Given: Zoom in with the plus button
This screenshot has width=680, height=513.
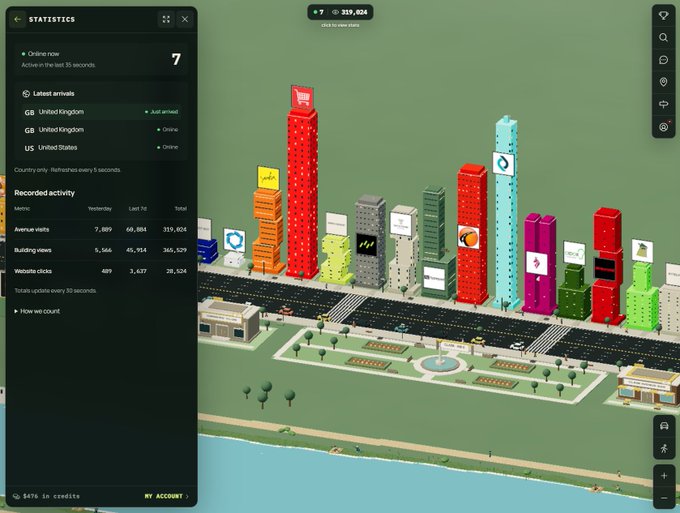Looking at the screenshot, I should click(664, 476).
